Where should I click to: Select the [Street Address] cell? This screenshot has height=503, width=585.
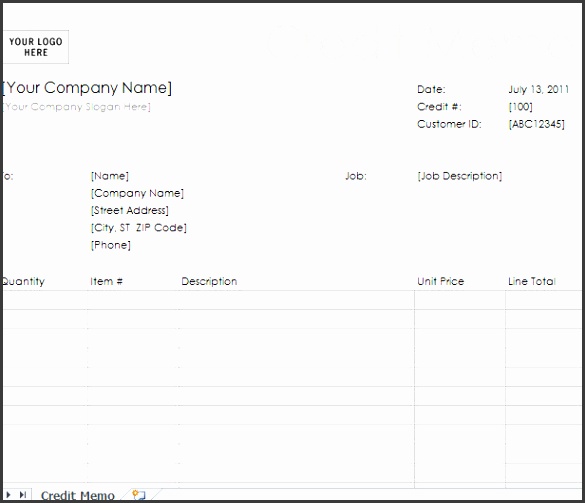129,210
